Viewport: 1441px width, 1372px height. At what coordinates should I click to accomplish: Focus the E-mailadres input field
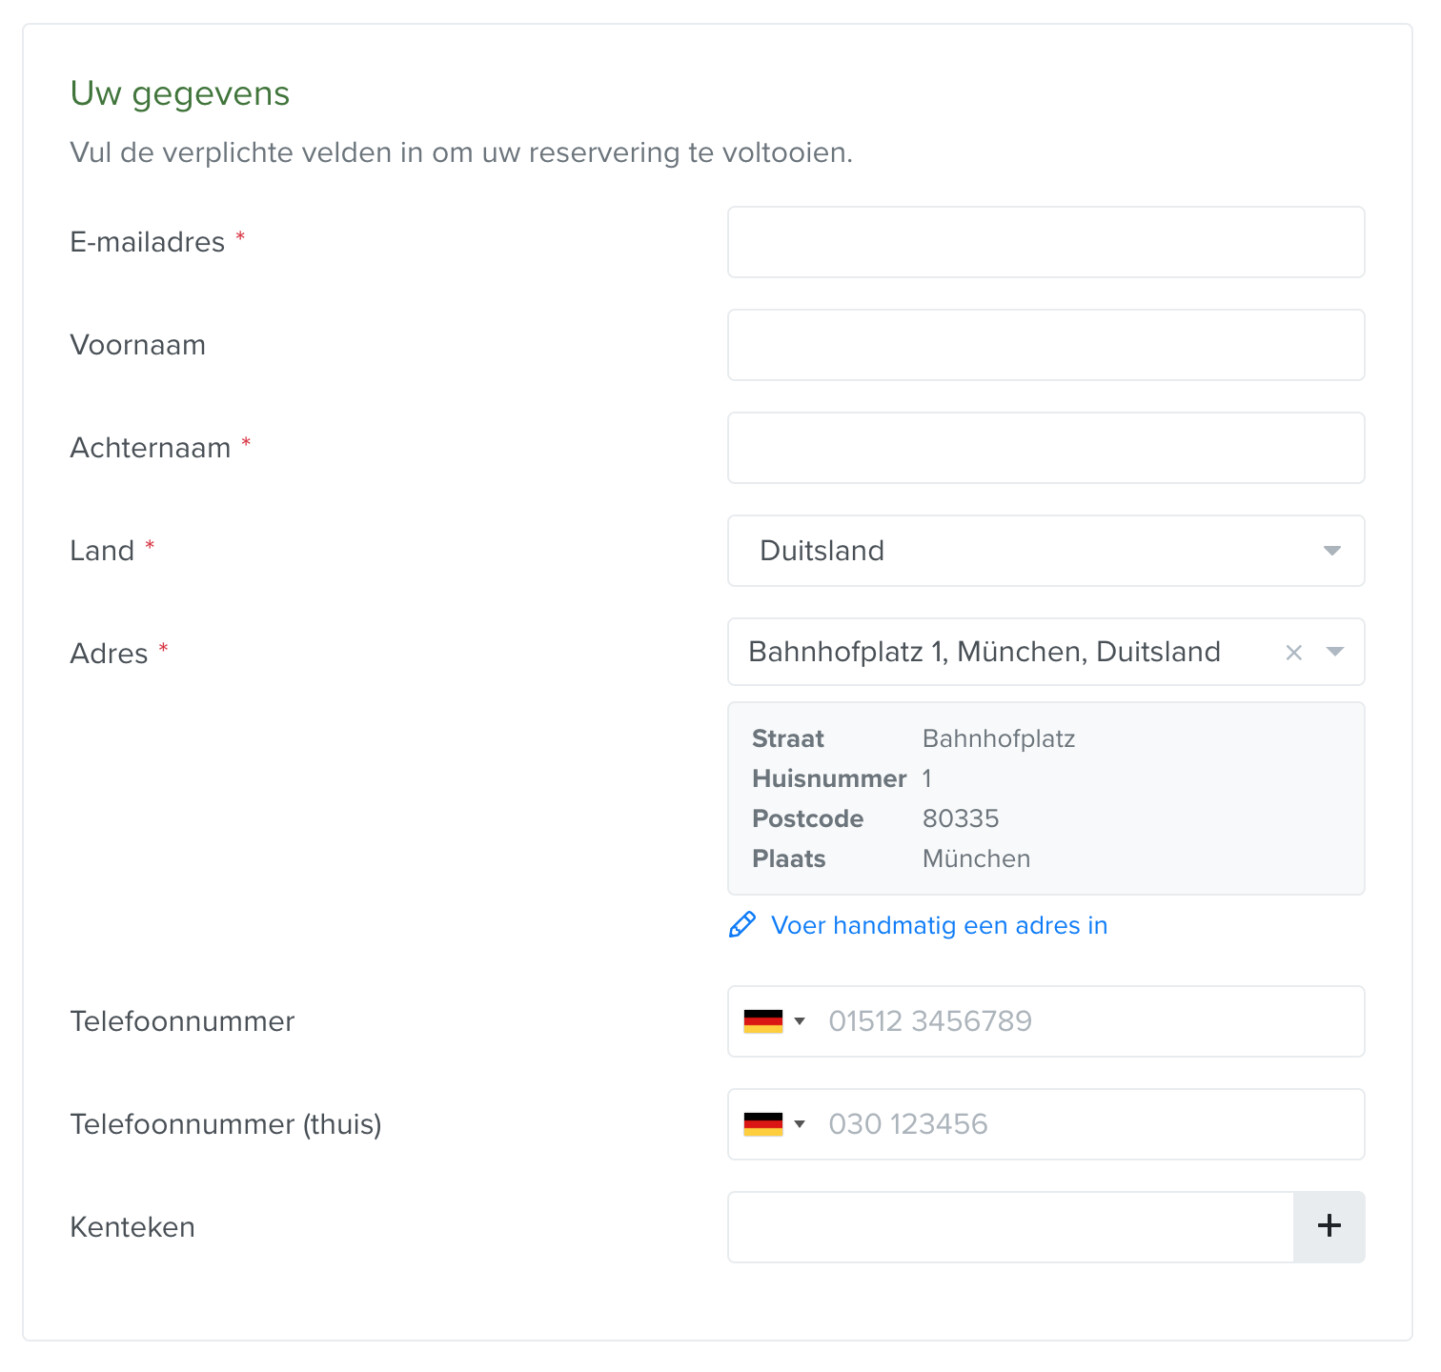pyautogui.click(x=1045, y=242)
